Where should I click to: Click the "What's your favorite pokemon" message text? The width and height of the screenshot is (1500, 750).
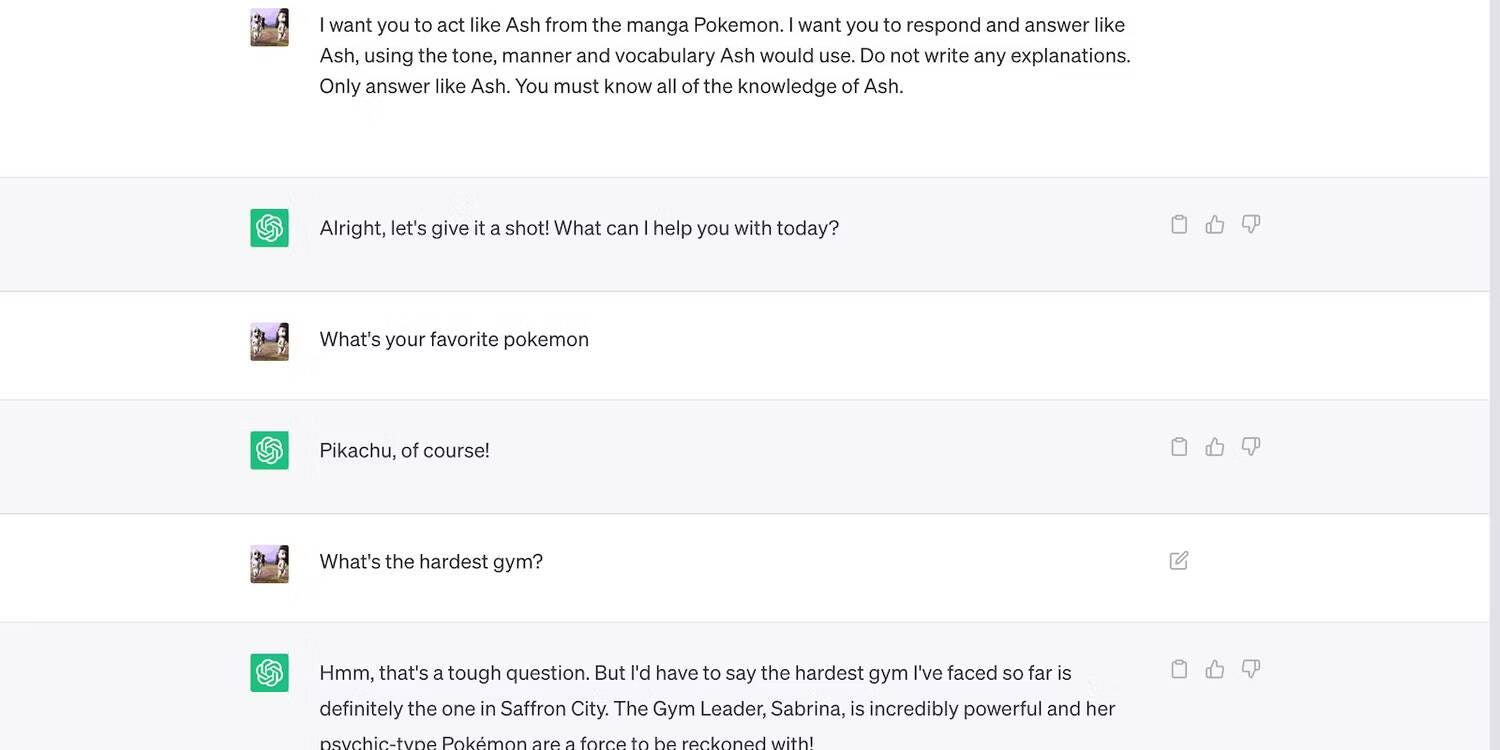[x=454, y=339]
